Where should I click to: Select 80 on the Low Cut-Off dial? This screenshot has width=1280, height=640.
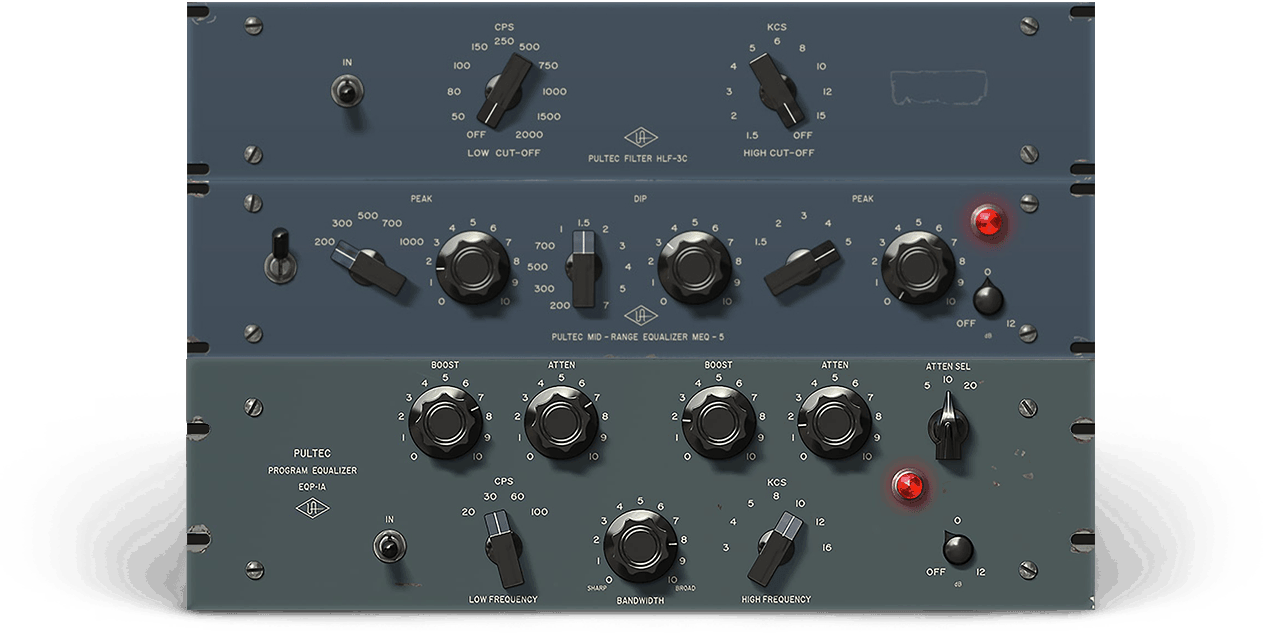coord(455,91)
